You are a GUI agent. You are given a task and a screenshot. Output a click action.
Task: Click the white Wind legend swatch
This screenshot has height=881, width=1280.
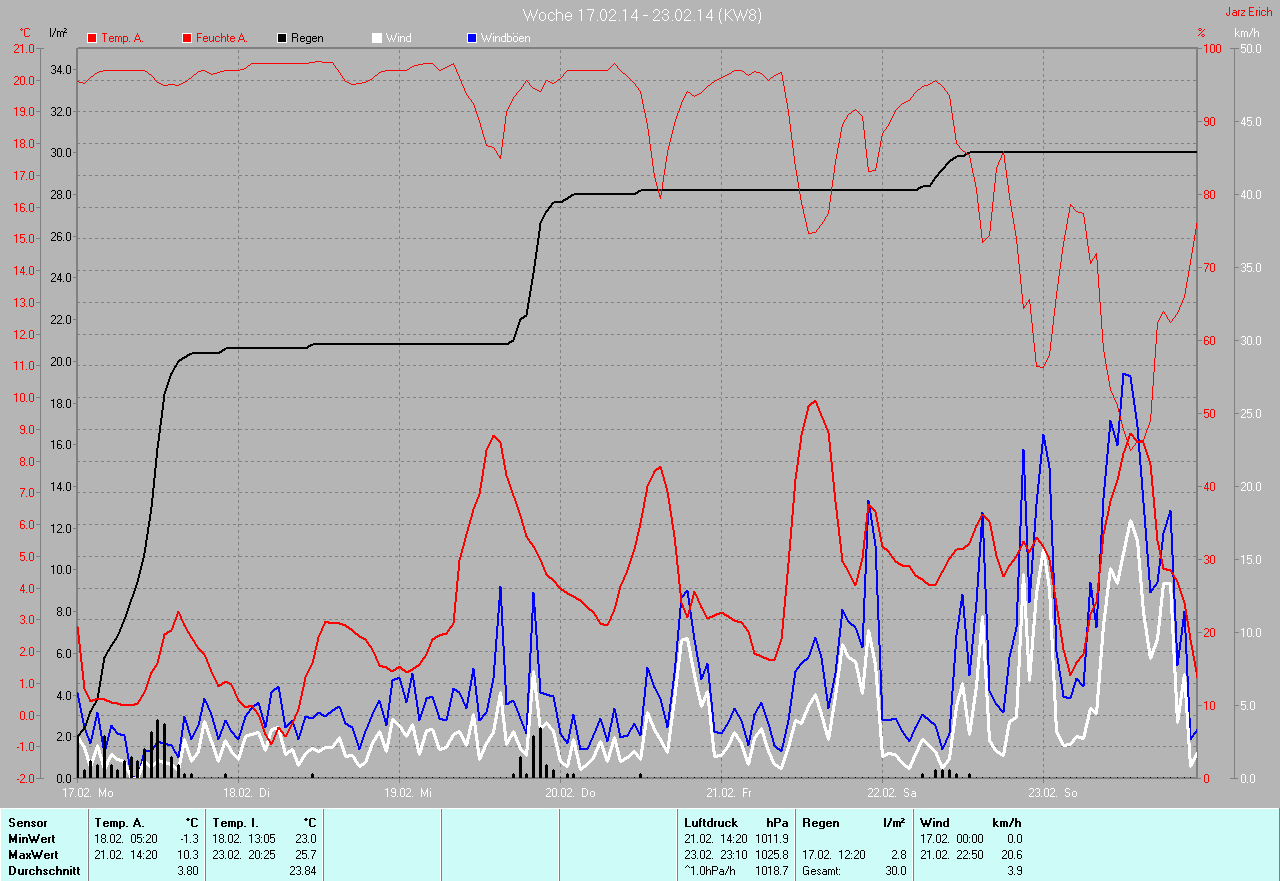377,38
